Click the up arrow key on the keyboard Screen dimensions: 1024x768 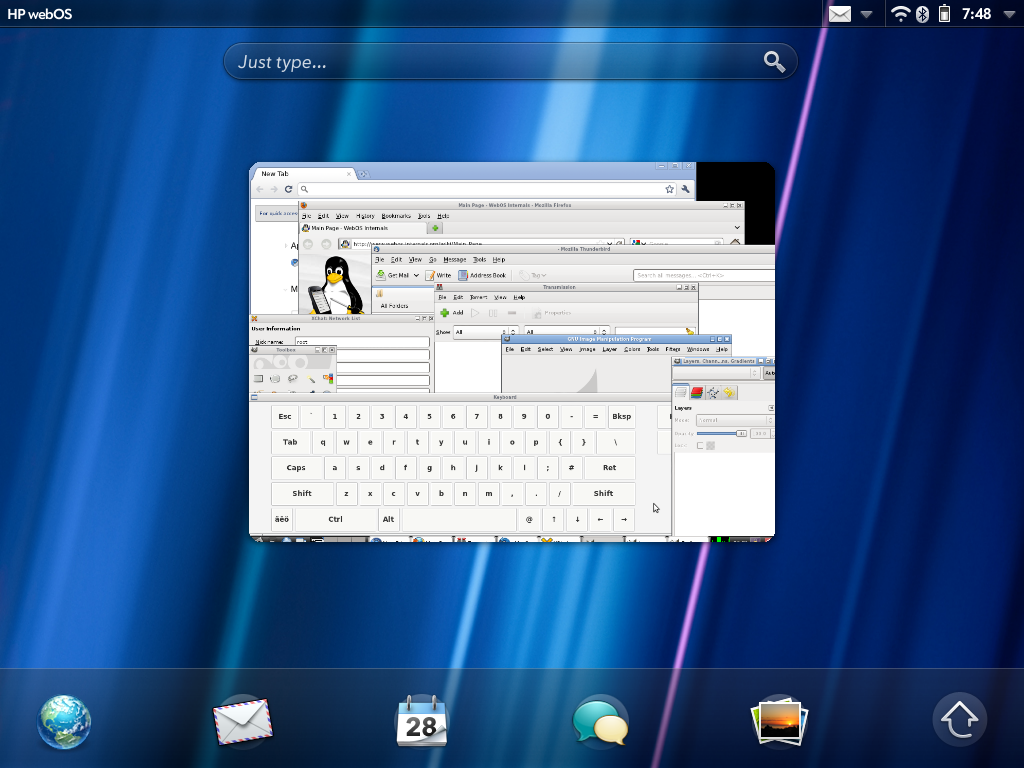(553, 519)
